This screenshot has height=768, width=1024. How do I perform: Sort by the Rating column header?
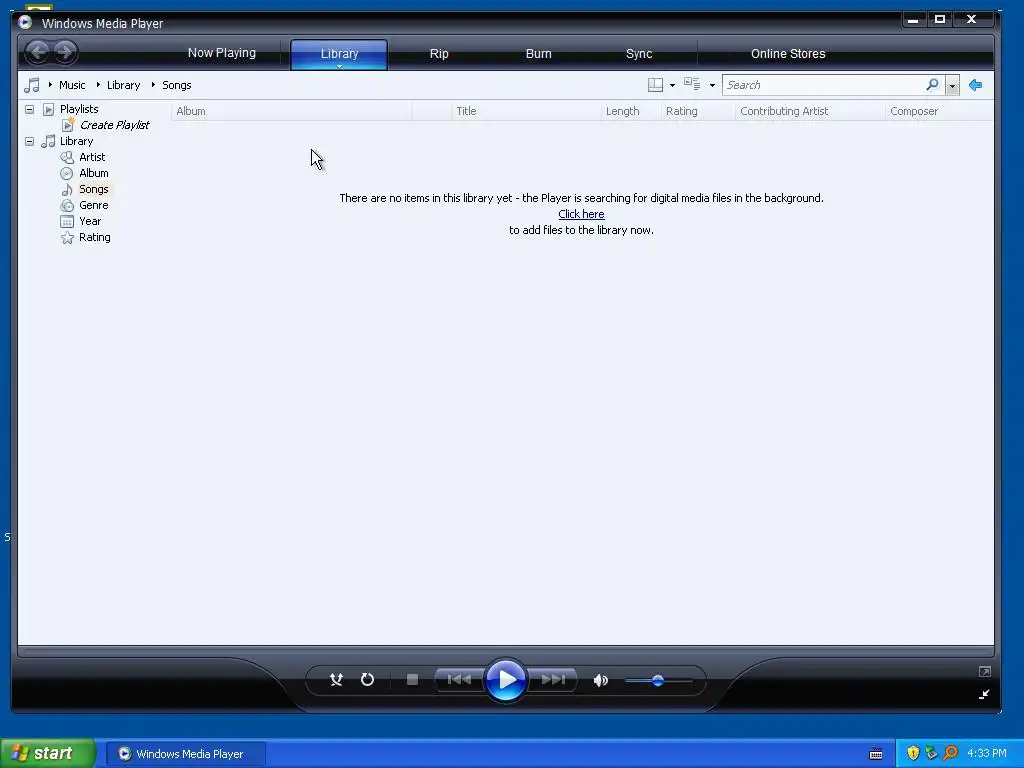pos(698,111)
